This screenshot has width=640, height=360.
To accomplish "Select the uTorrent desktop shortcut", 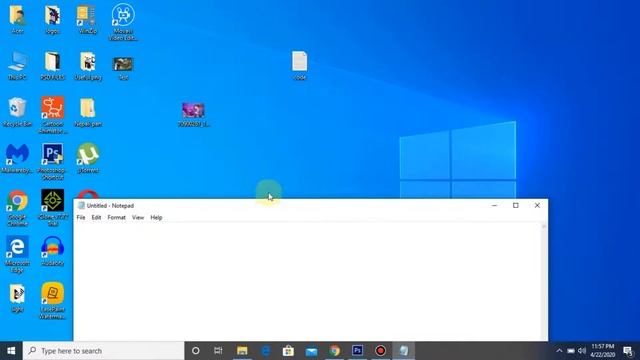I will coord(88,159).
